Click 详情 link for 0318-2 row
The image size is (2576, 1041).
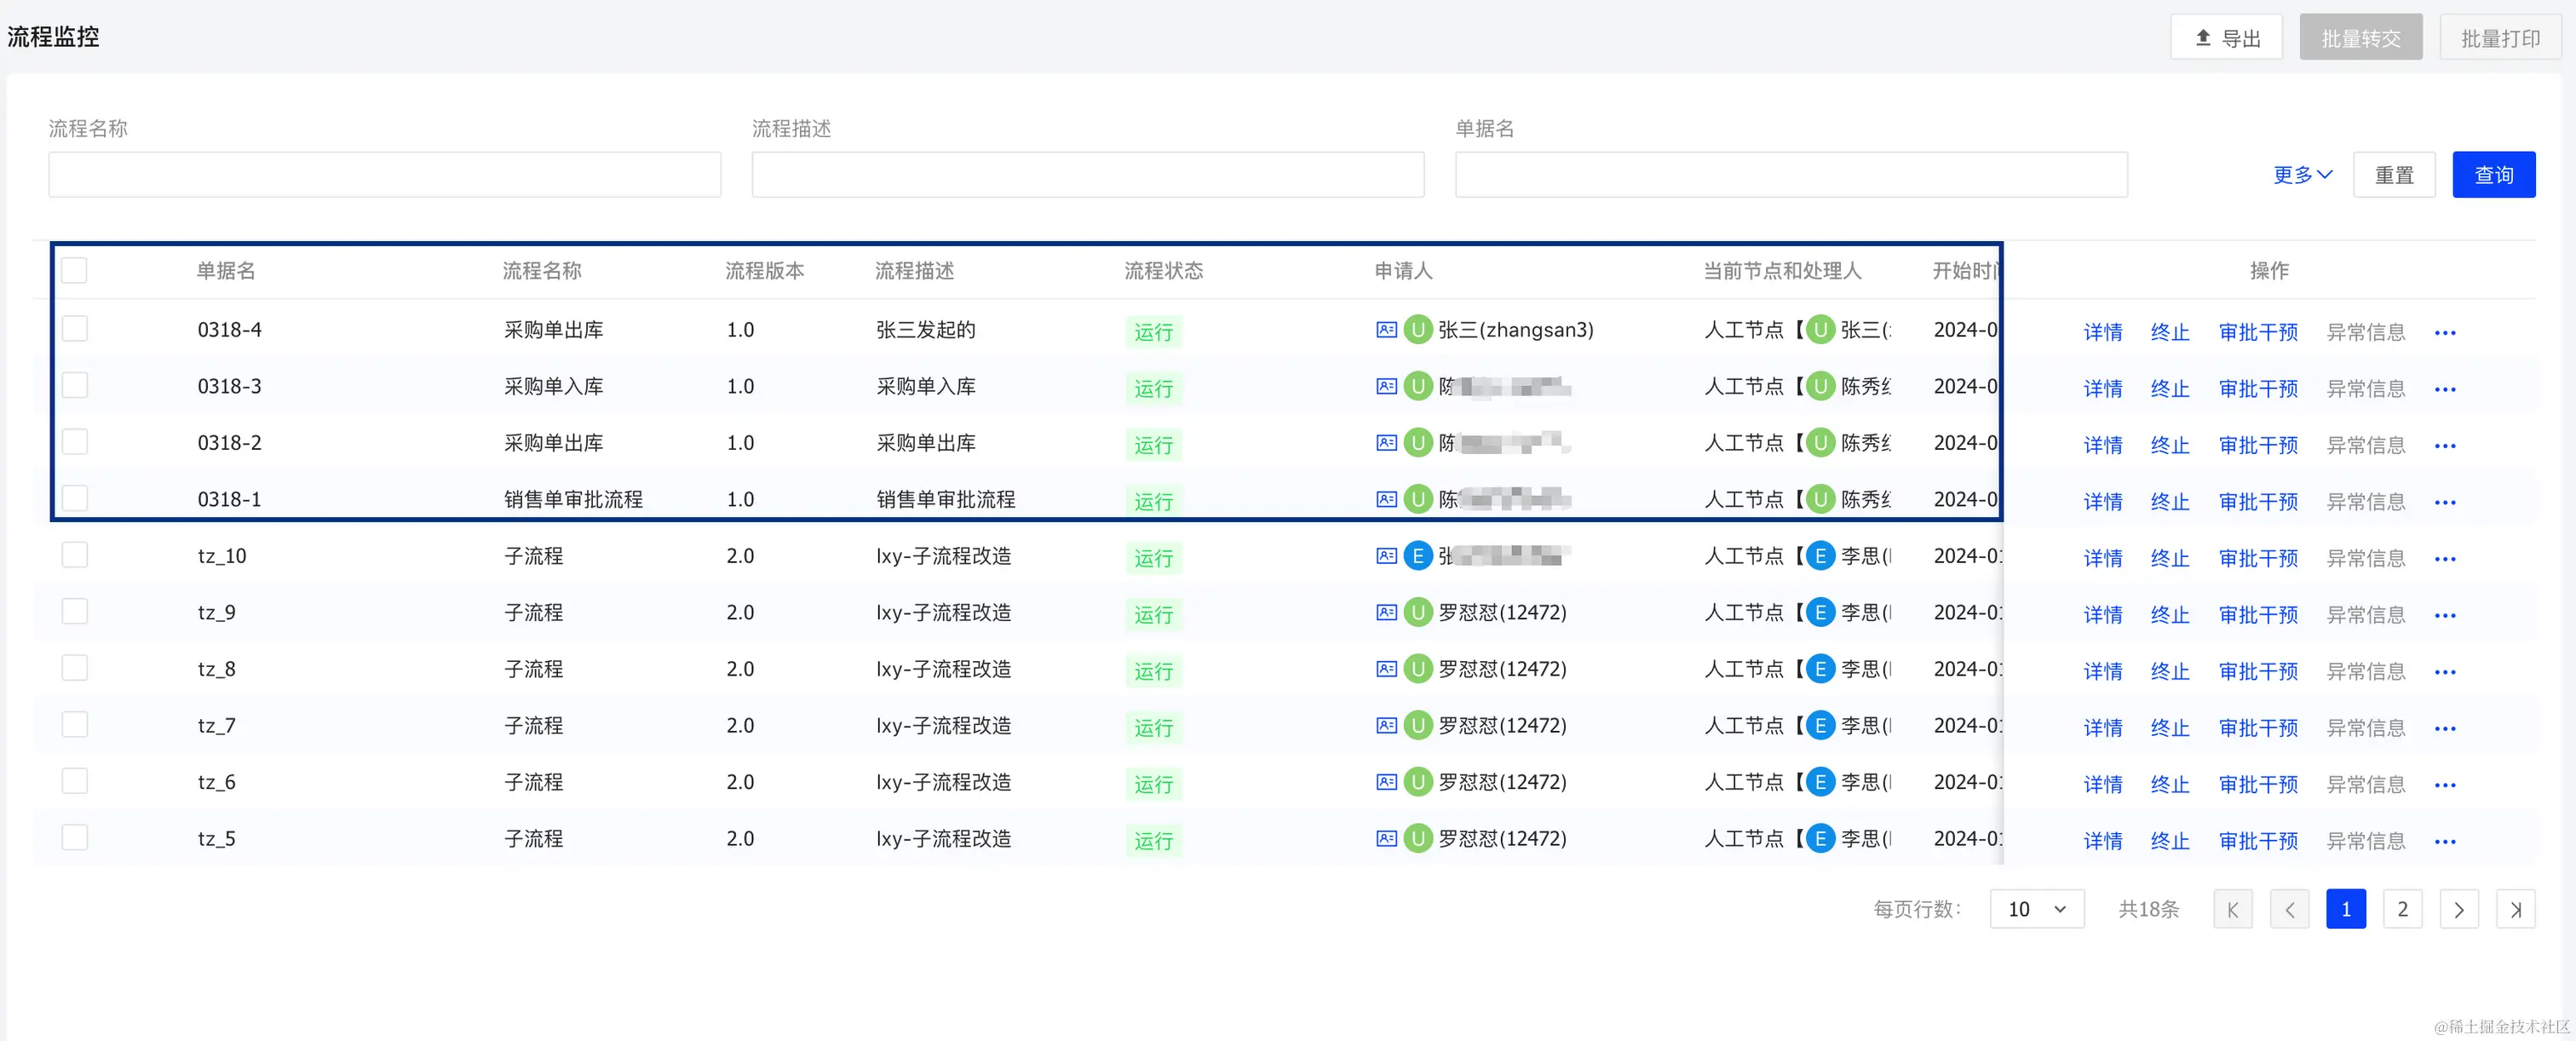pyautogui.click(x=2102, y=446)
